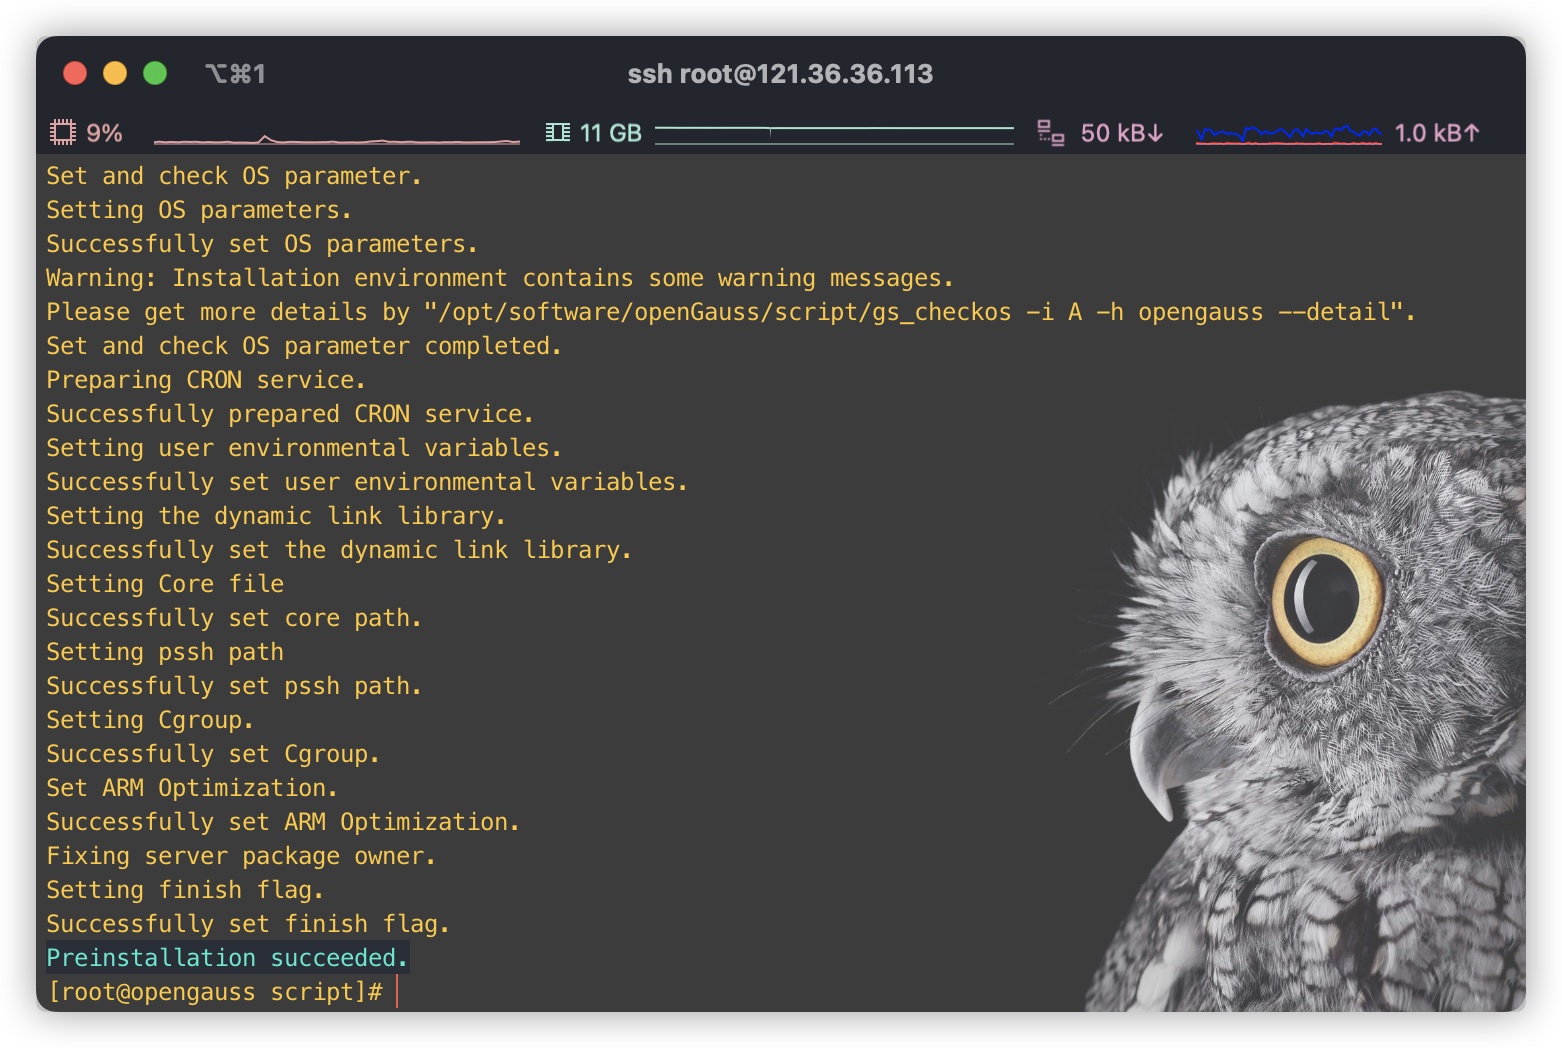Click the line 'Fixing server package owner.'

pyautogui.click(x=241, y=856)
